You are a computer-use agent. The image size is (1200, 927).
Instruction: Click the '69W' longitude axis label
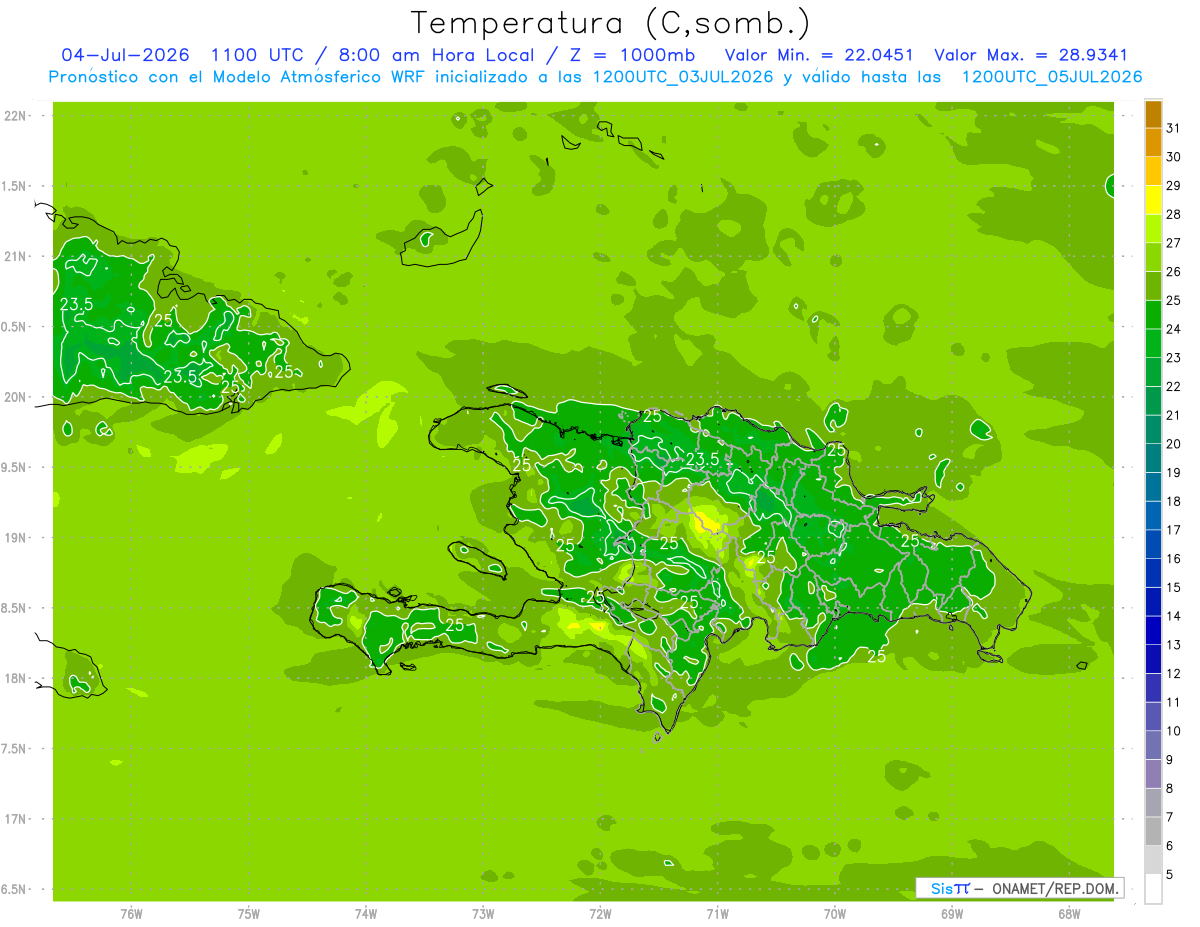952,913
